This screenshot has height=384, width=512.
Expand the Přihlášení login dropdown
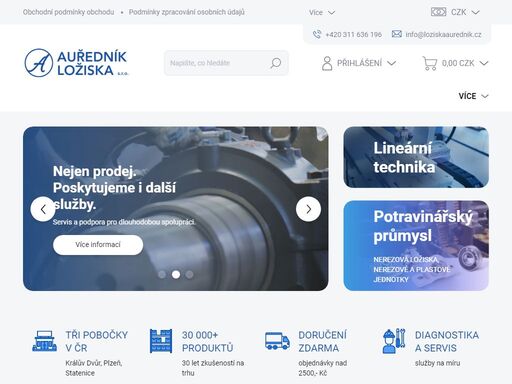pos(359,63)
